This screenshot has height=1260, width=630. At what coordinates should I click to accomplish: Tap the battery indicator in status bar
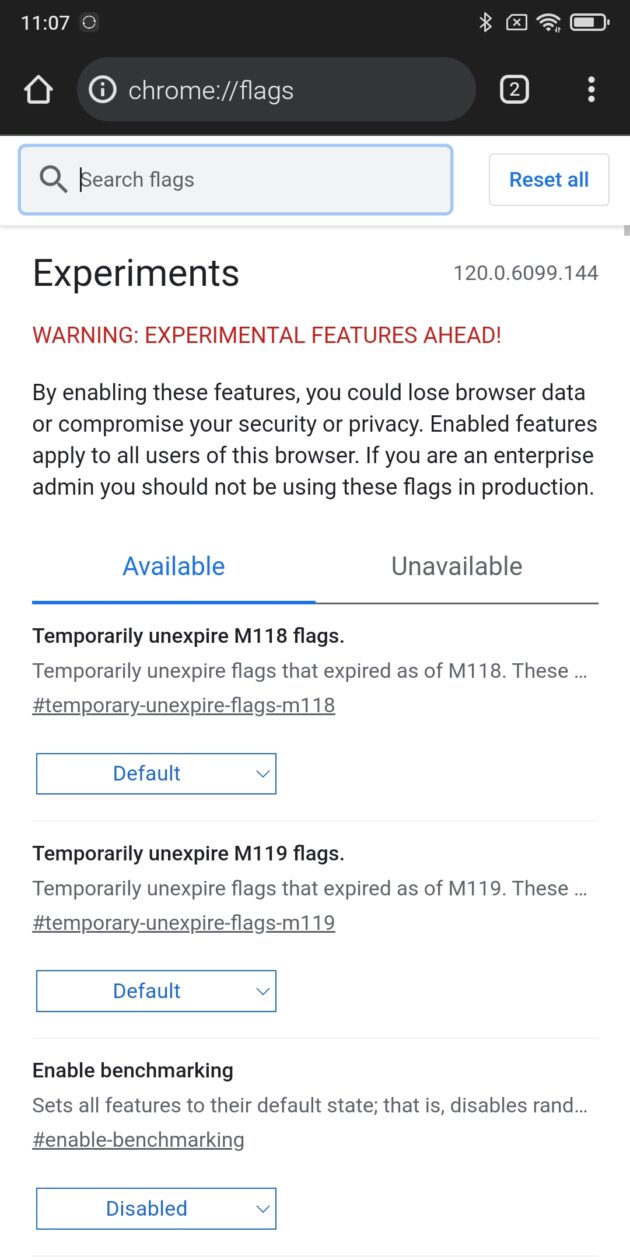(x=589, y=22)
